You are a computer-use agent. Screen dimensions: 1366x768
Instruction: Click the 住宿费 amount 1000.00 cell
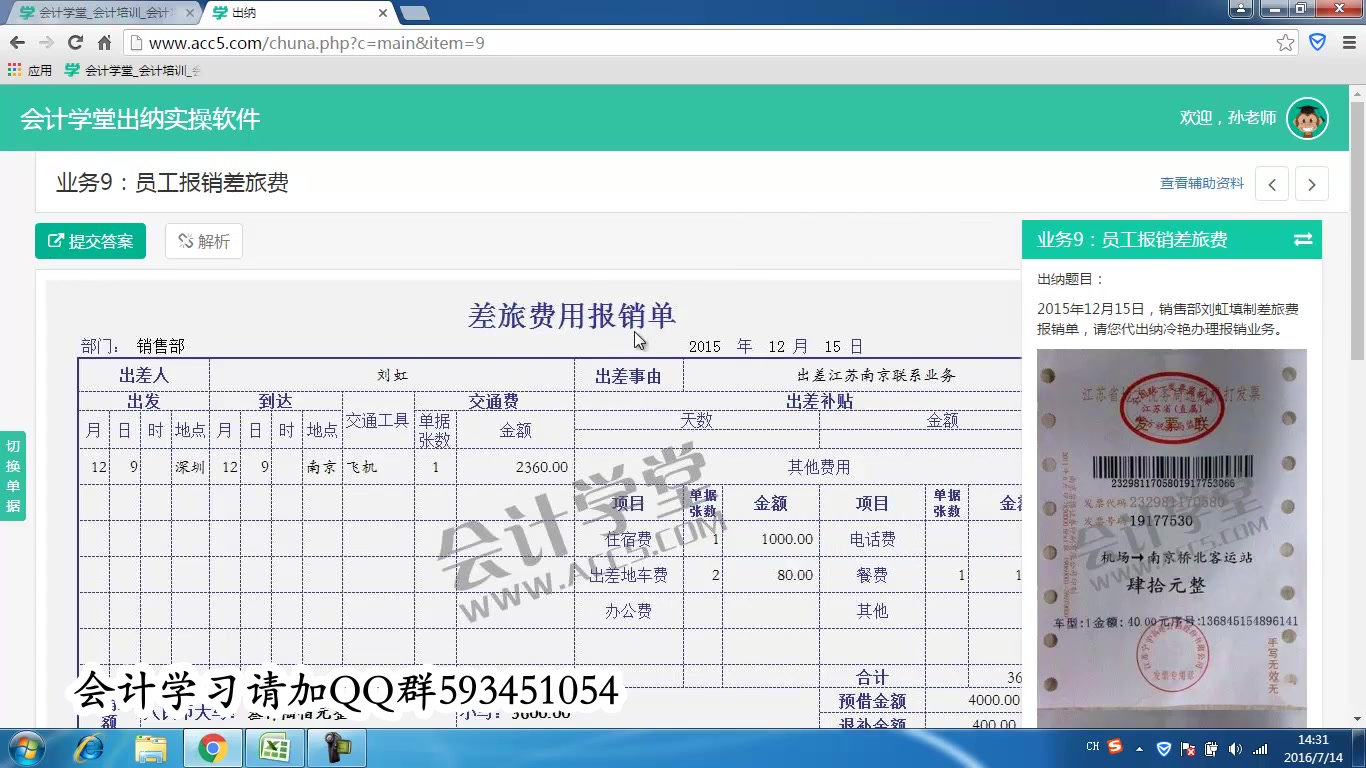tap(770, 539)
